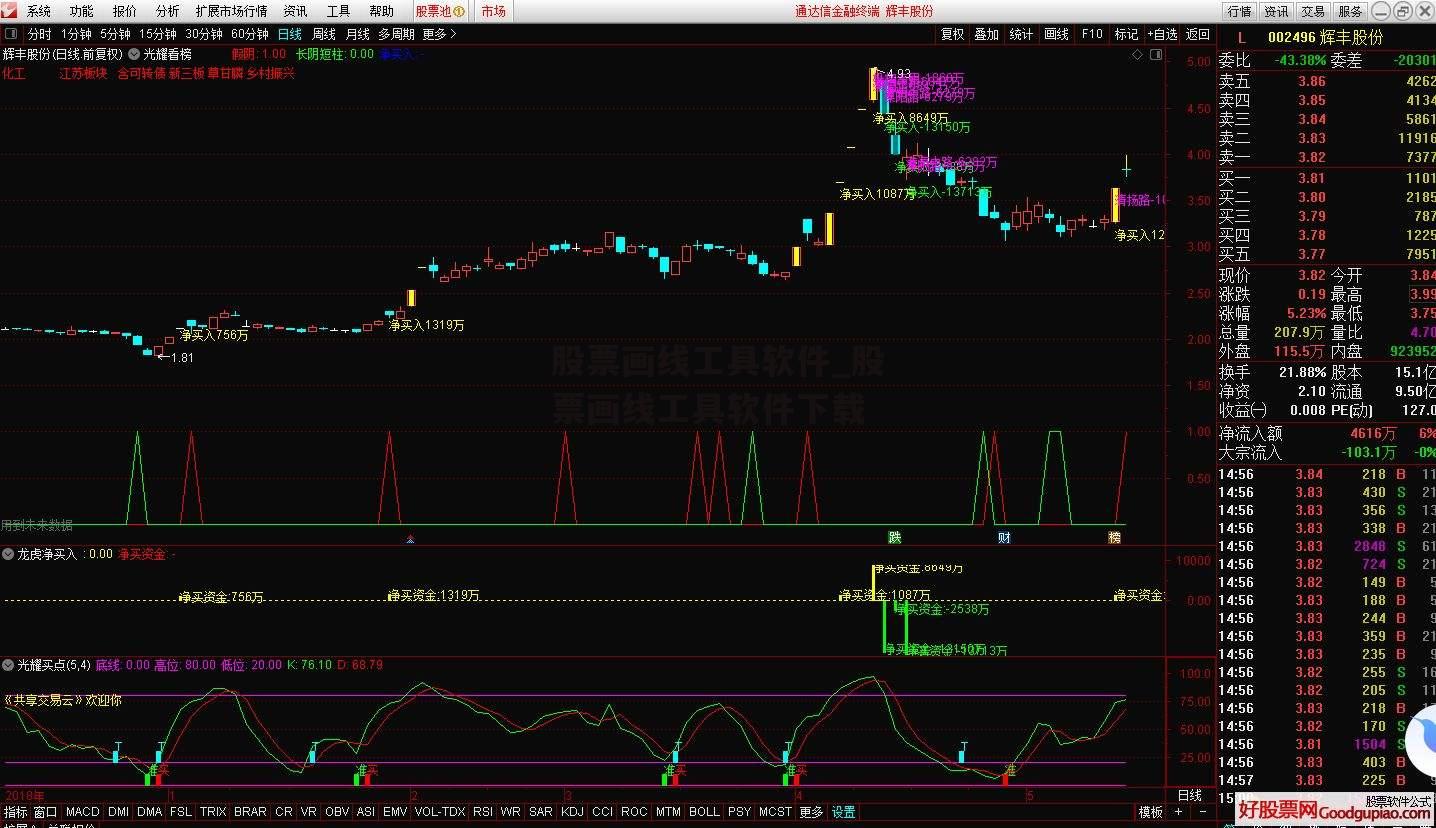
Task: Switch to the 市场 tab
Action: pos(493,11)
